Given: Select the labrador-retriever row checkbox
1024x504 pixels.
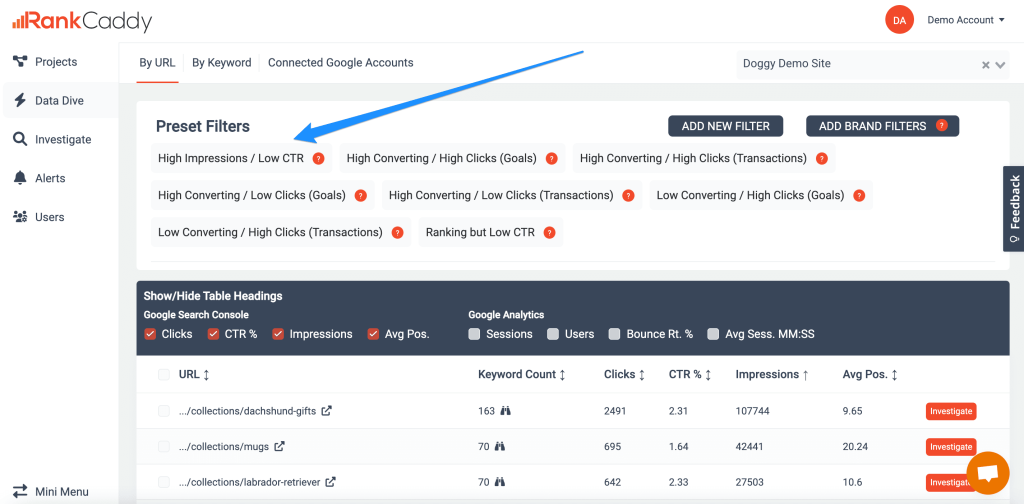Looking at the screenshot, I should click(x=163, y=482).
